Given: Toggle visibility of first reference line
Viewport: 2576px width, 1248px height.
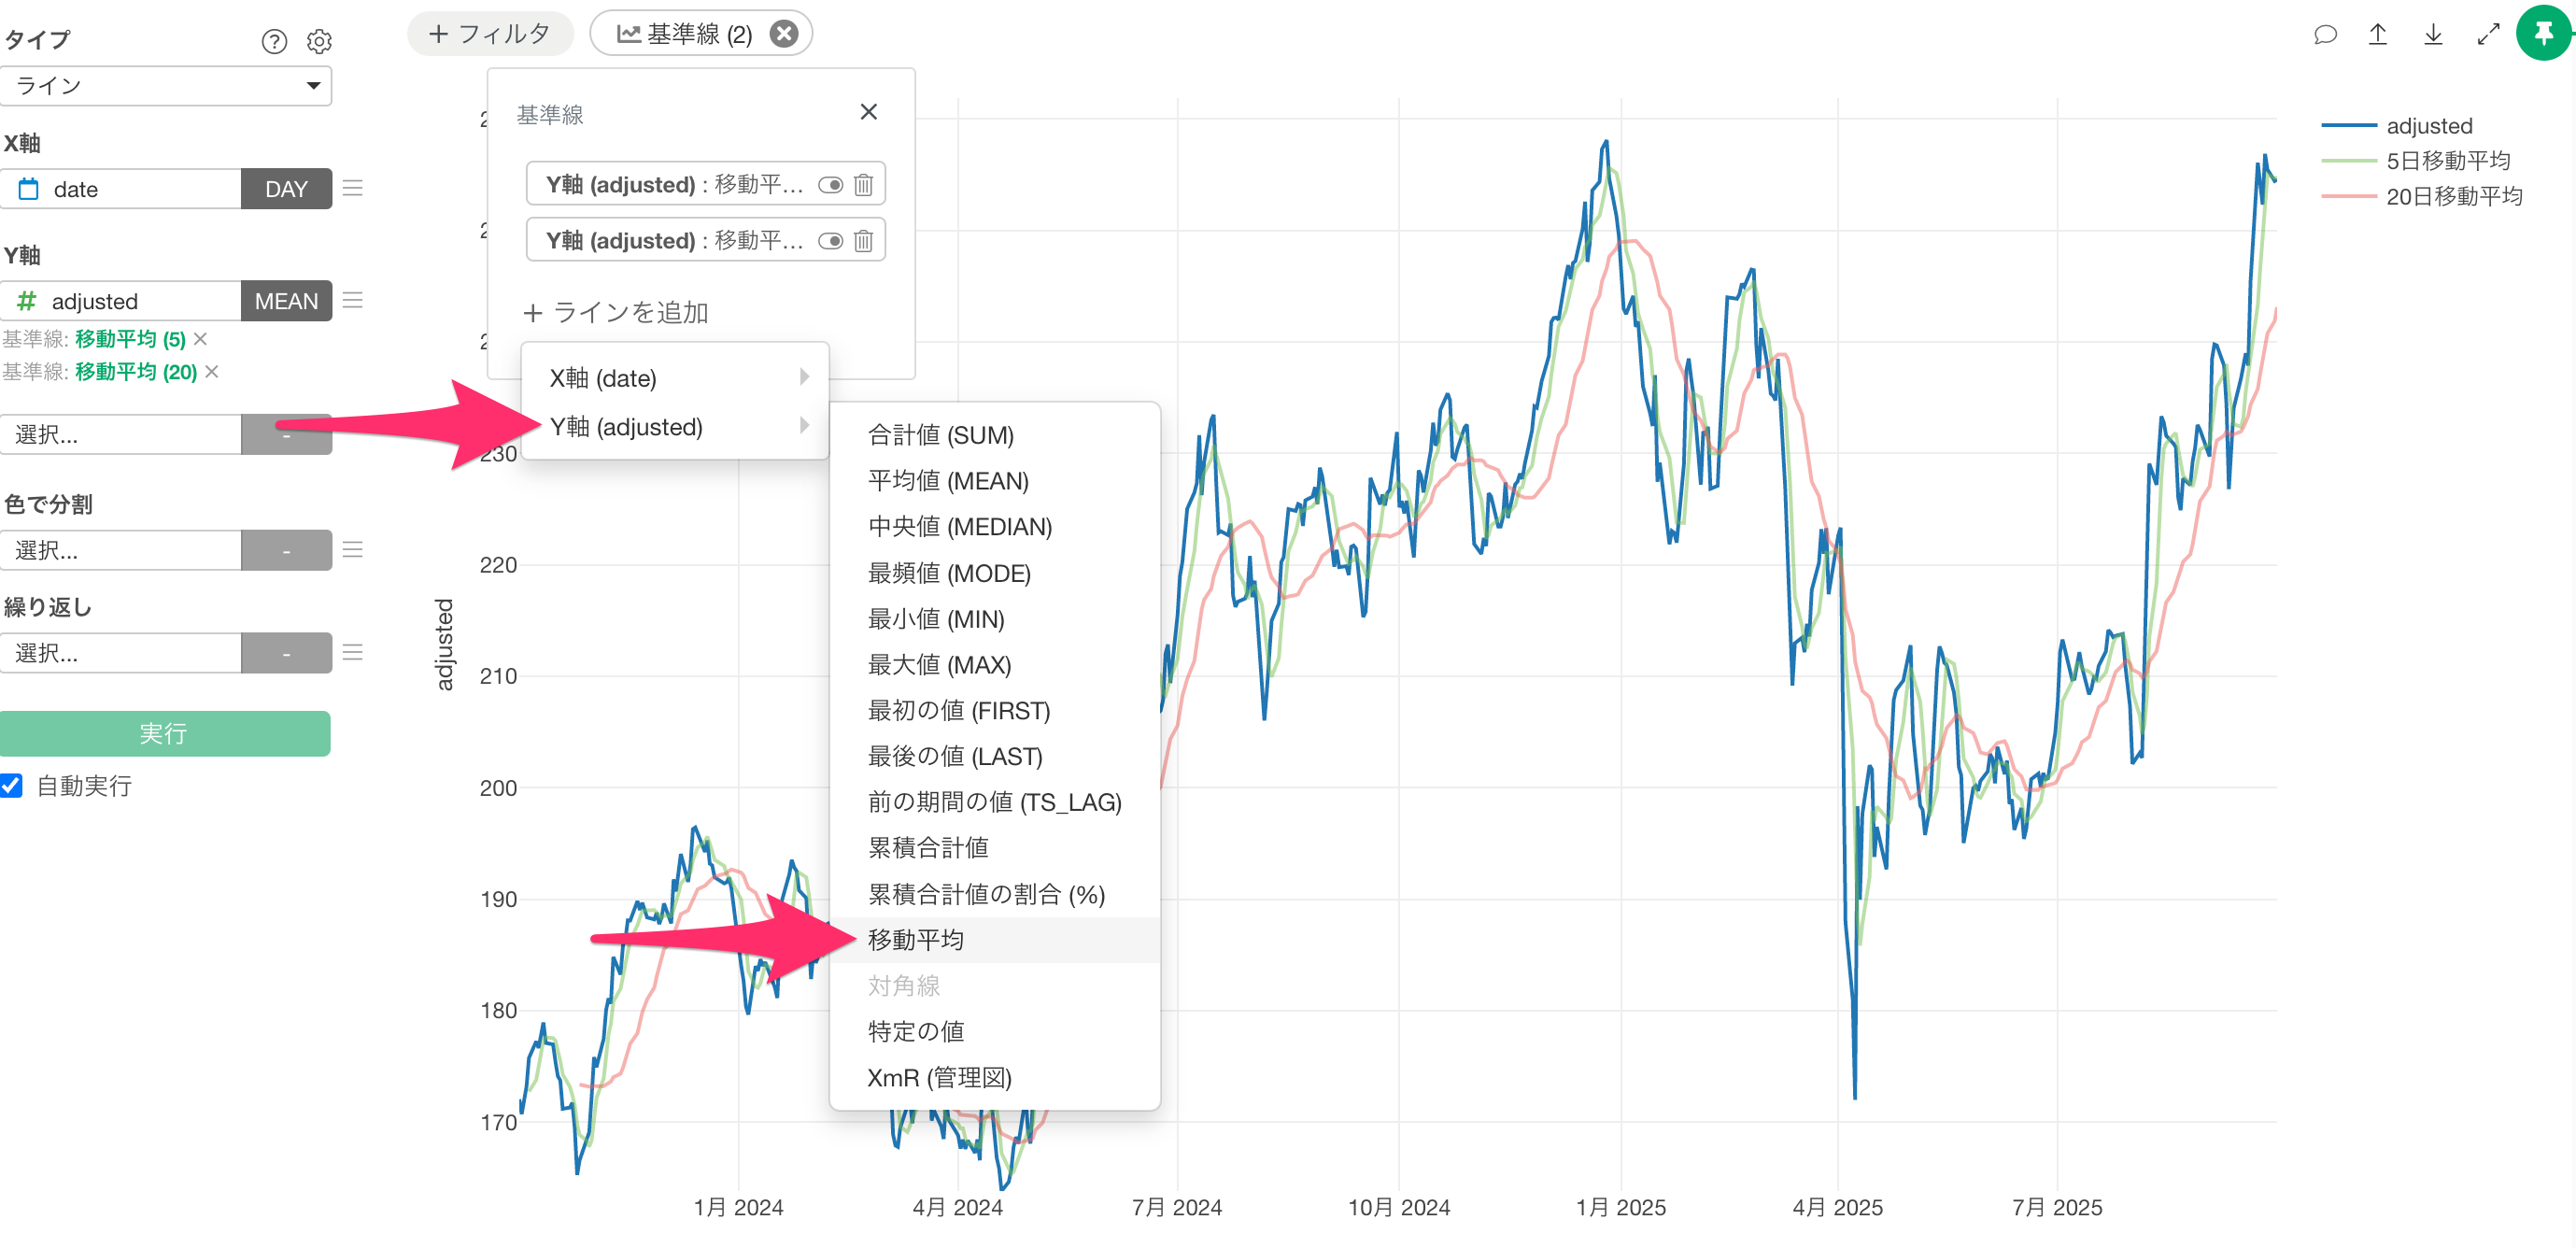Looking at the screenshot, I should [830, 185].
